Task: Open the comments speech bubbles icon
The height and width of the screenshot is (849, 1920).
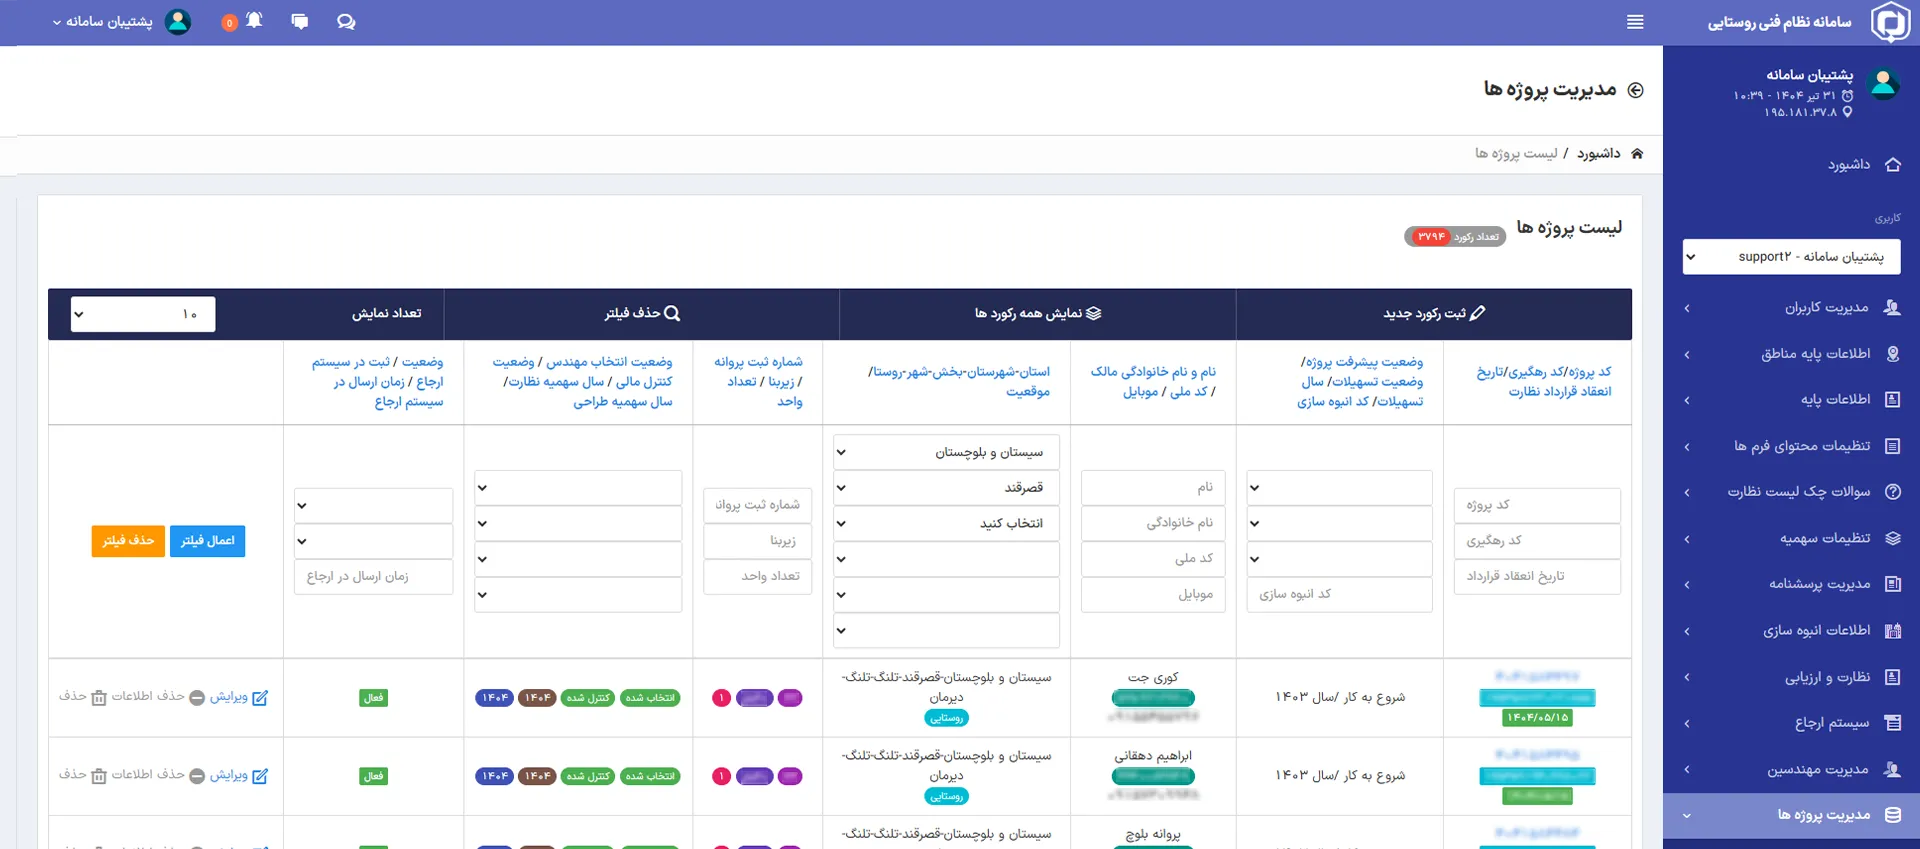Action: [x=346, y=21]
